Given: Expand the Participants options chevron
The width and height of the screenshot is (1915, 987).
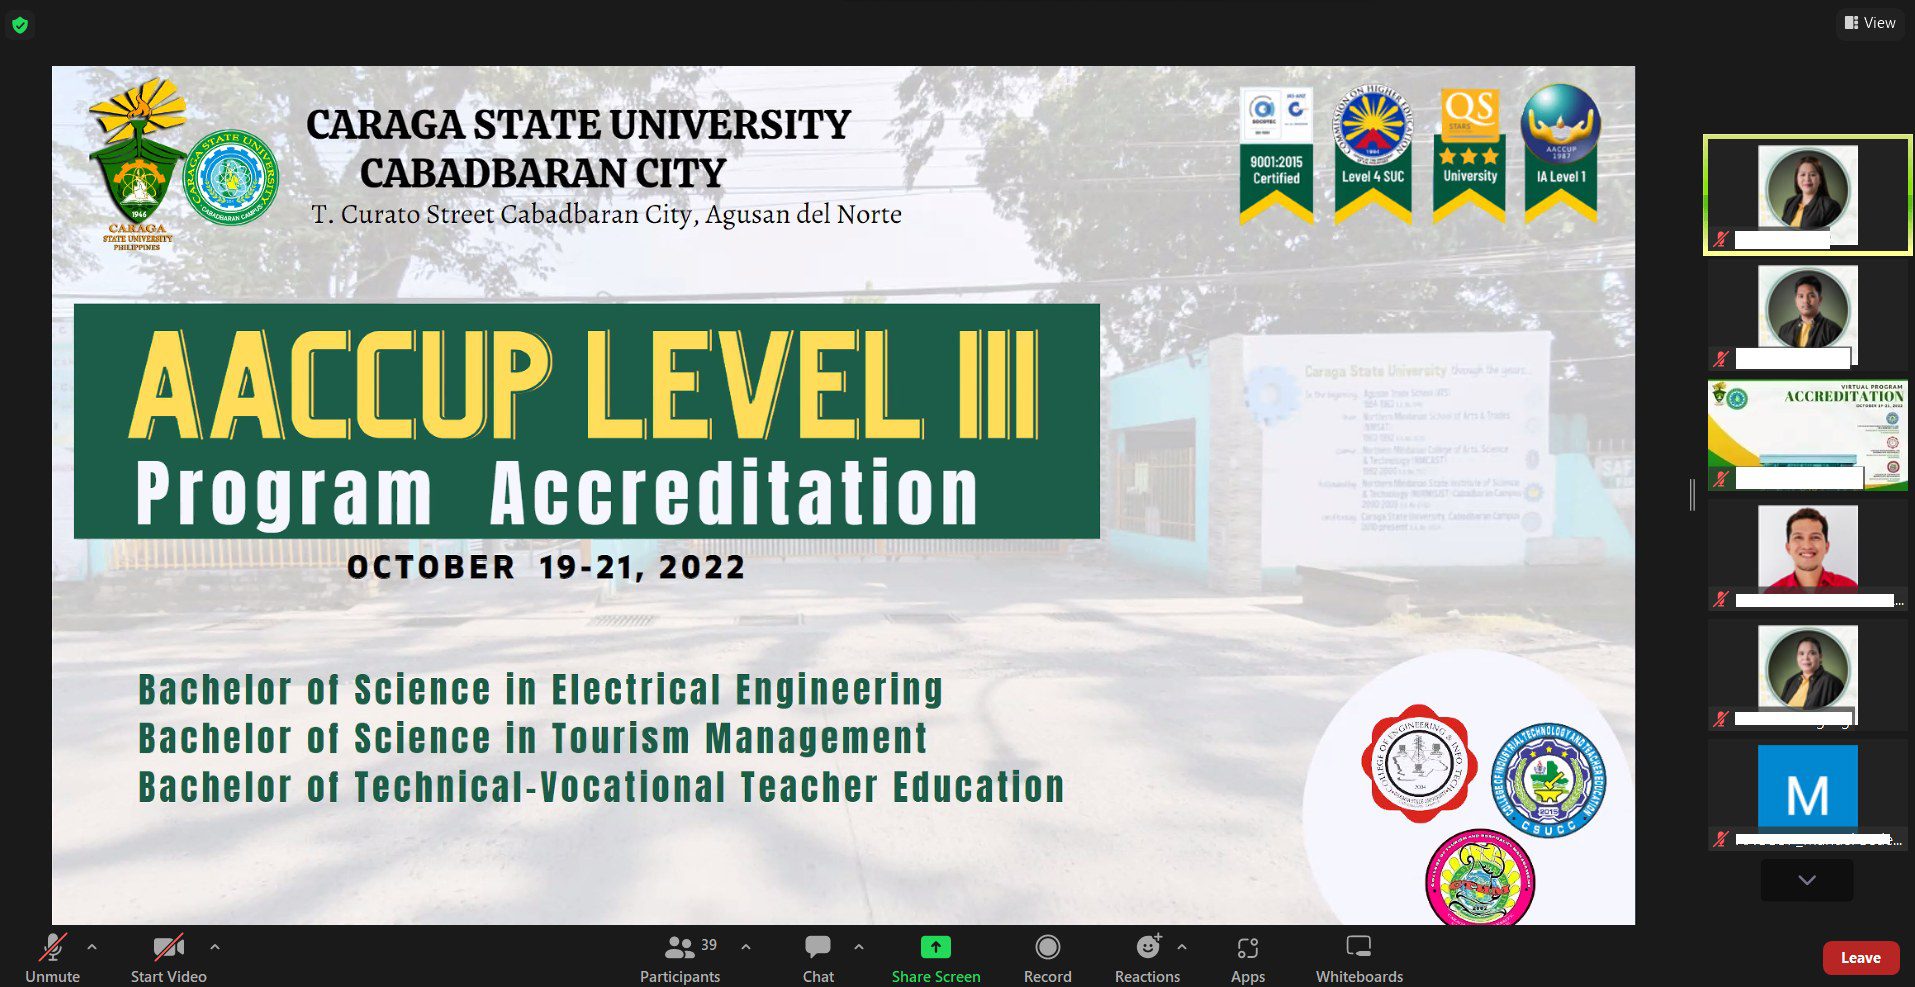Looking at the screenshot, I should [744, 948].
